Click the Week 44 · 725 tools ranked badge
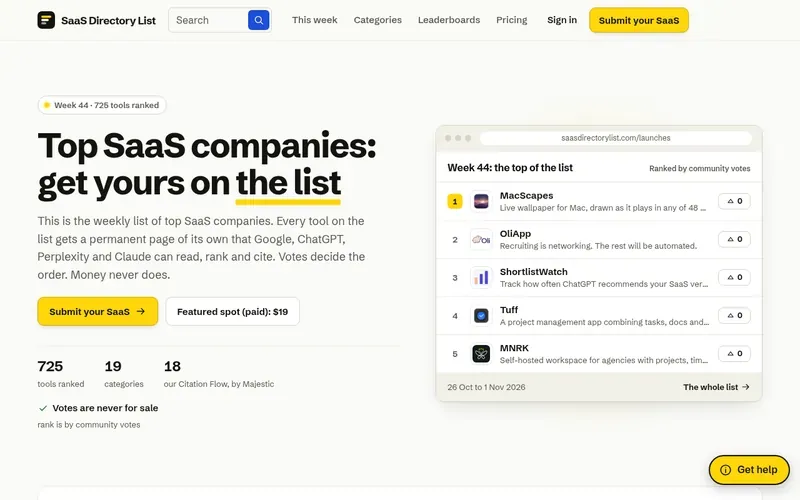Viewport: 800px width, 500px height. point(102,105)
